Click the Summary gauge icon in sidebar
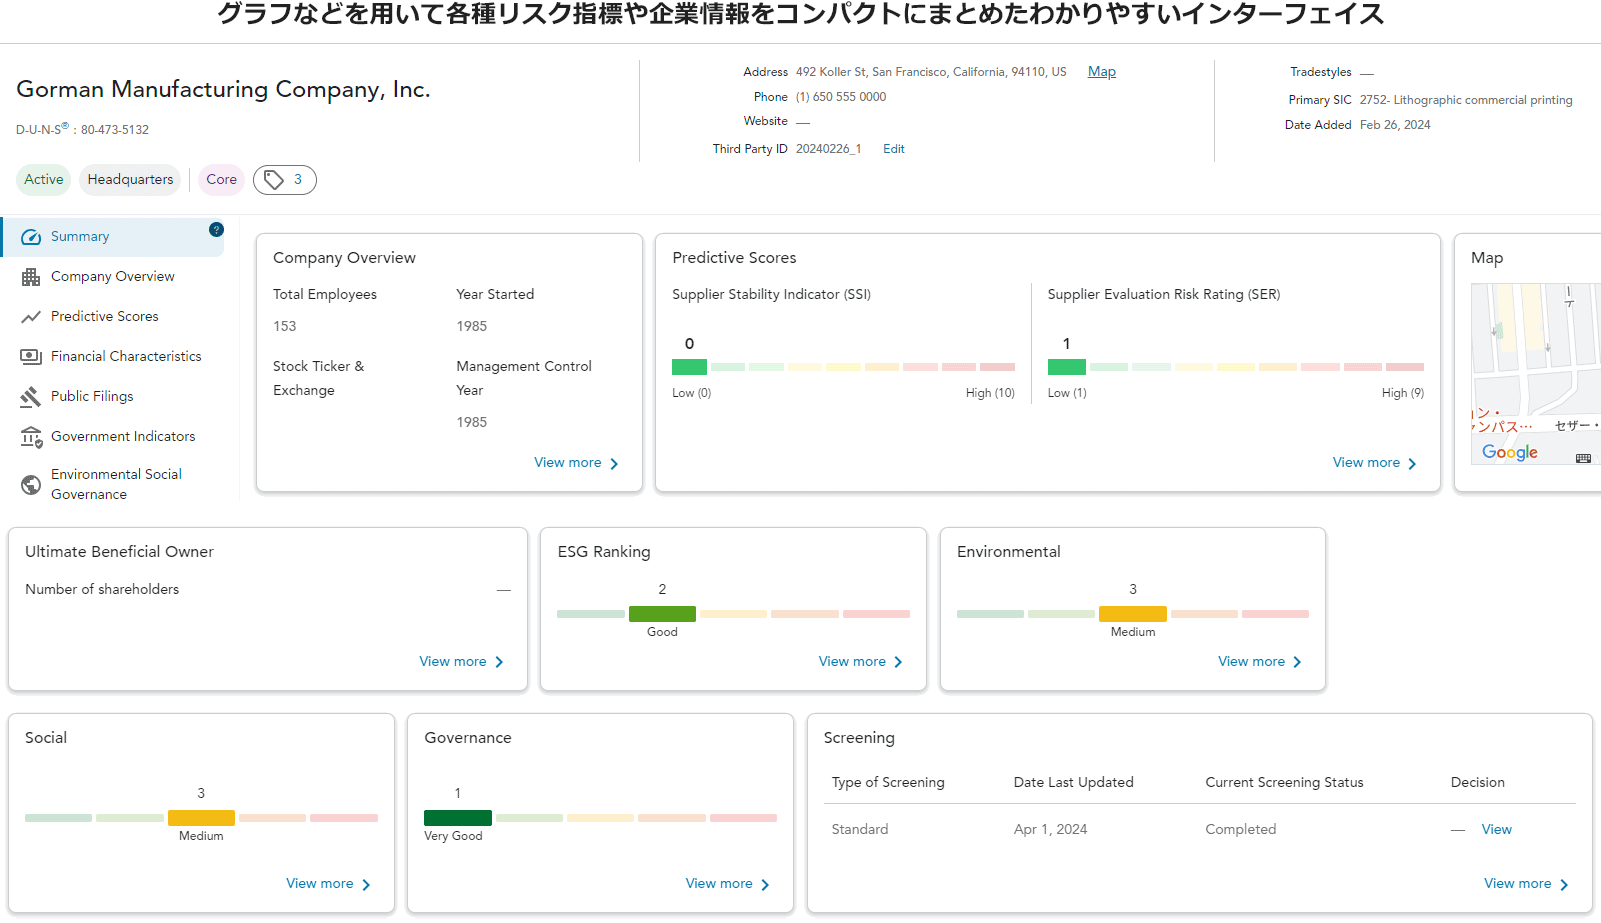Screen dimensions: 1601x923 point(31,237)
